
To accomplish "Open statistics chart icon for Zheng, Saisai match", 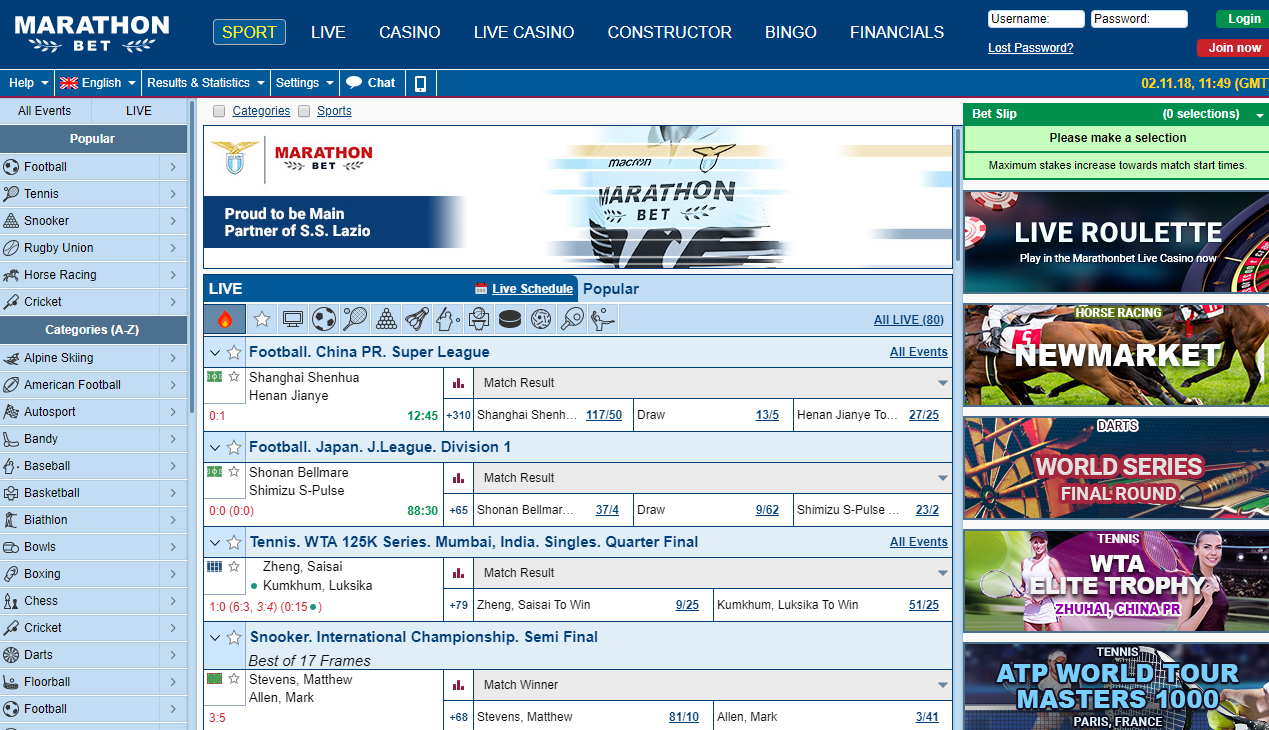I will (459, 573).
